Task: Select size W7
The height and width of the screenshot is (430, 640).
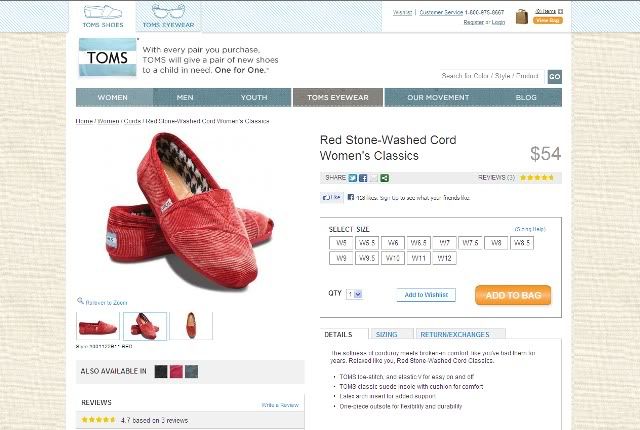Action: point(444,243)
